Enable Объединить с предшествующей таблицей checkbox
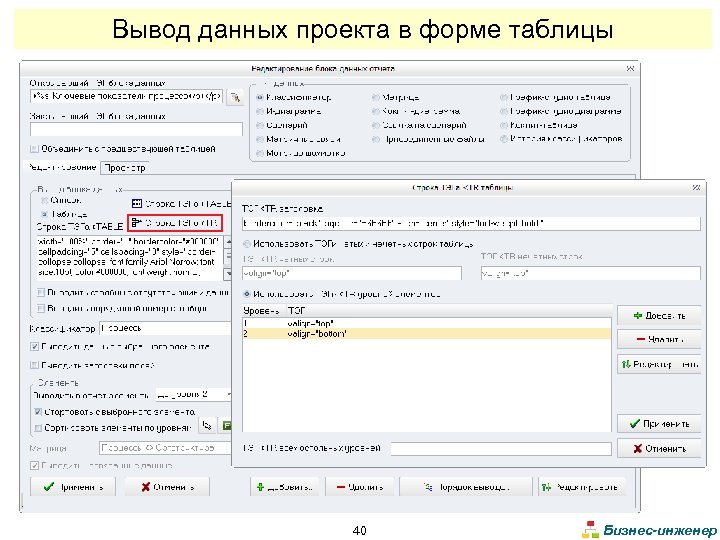 tap(34, 149)
